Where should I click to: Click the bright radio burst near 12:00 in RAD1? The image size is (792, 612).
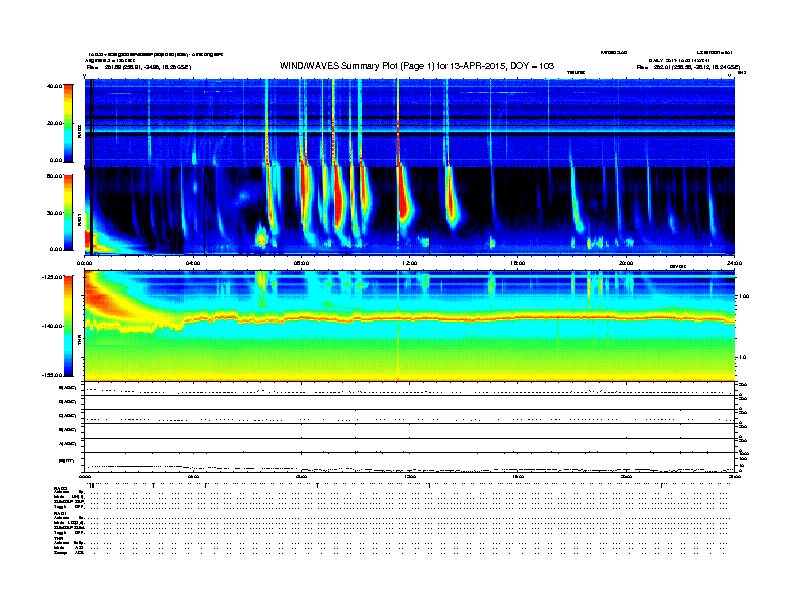(x=403, y=197)
